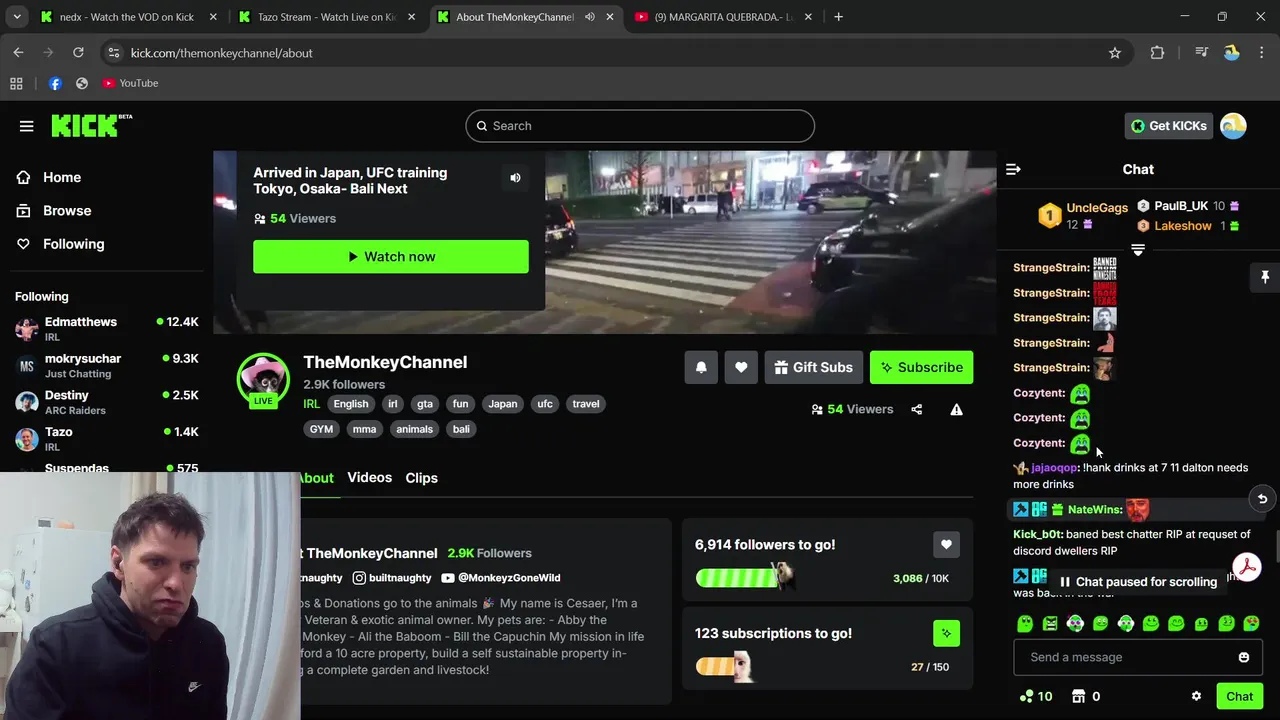Open the share icon near viewers
The image size is (1280, 720).
916,409
